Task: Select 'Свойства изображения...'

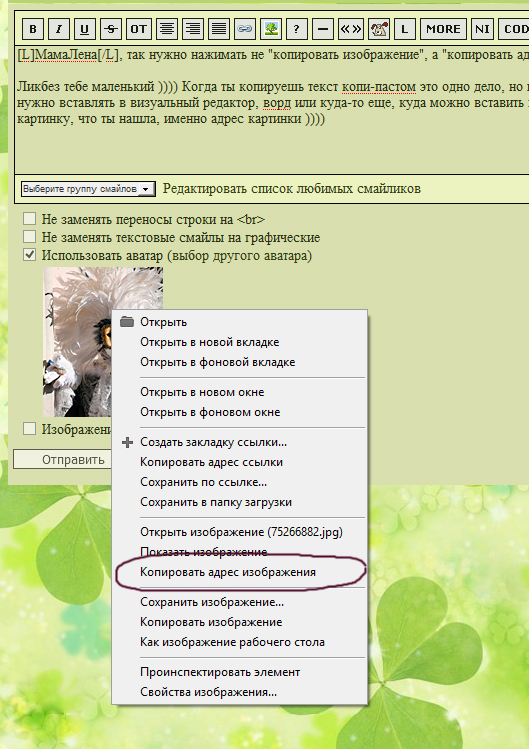Action: coord(240,692)
